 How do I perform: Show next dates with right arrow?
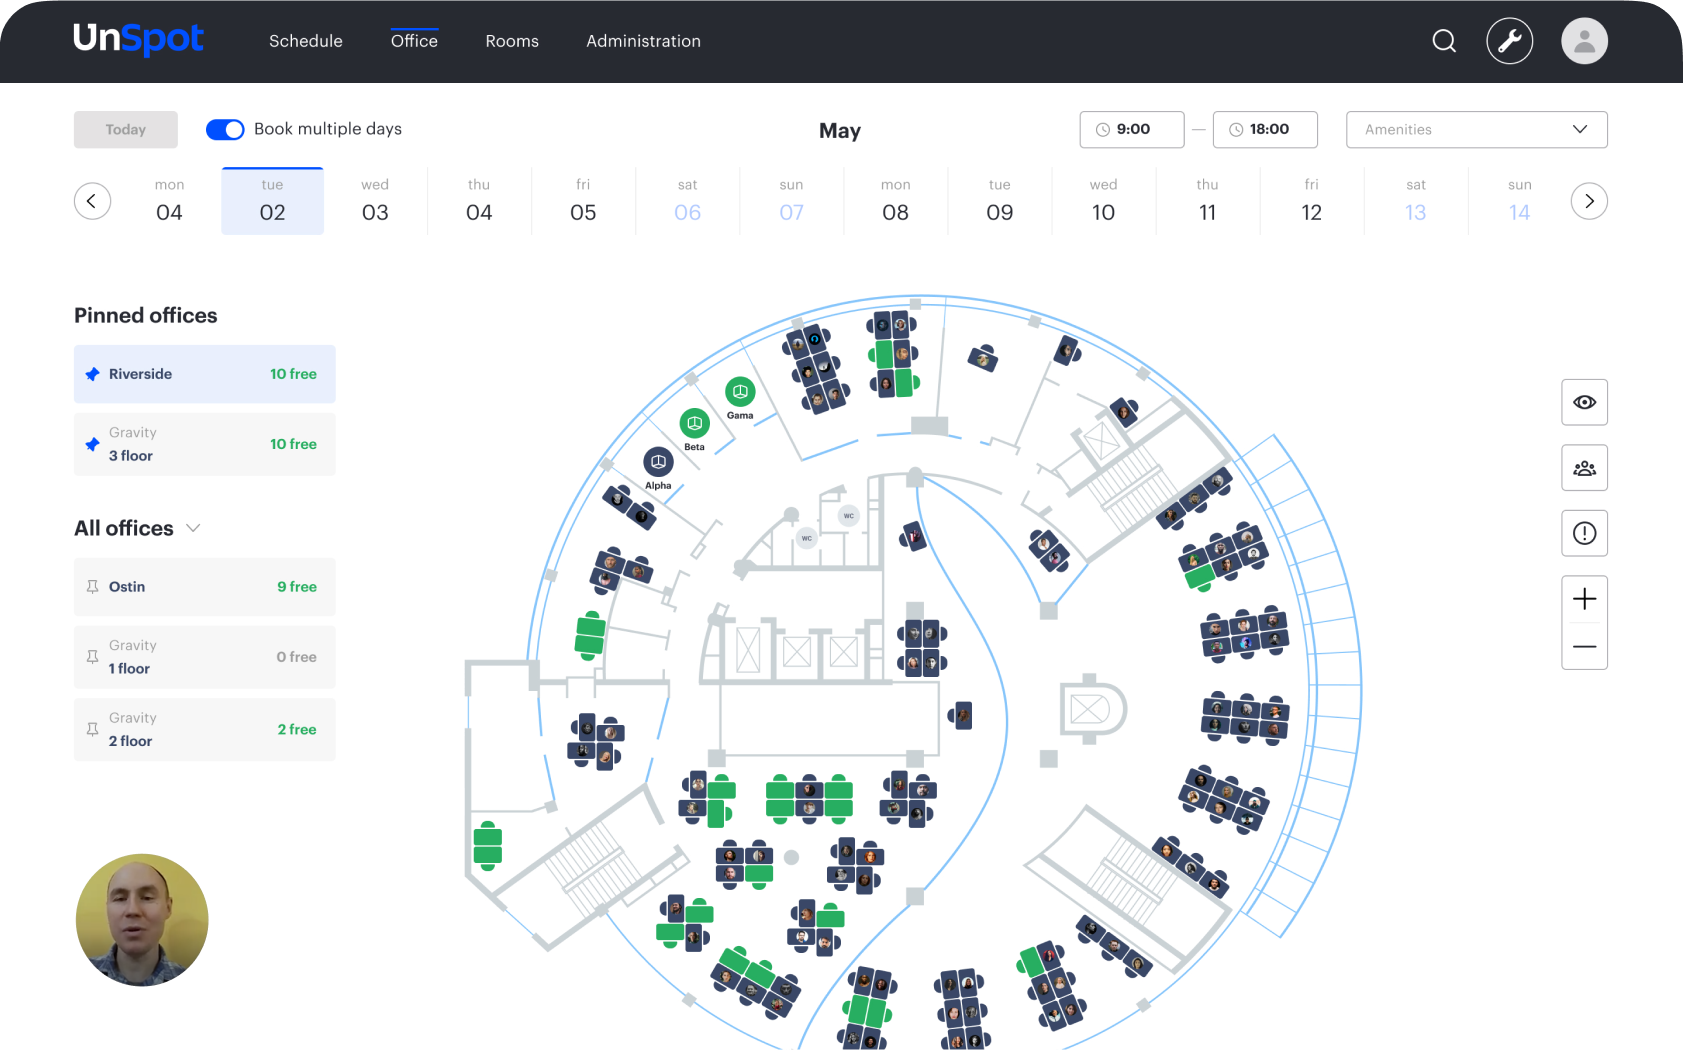(x=1588, y=201)
